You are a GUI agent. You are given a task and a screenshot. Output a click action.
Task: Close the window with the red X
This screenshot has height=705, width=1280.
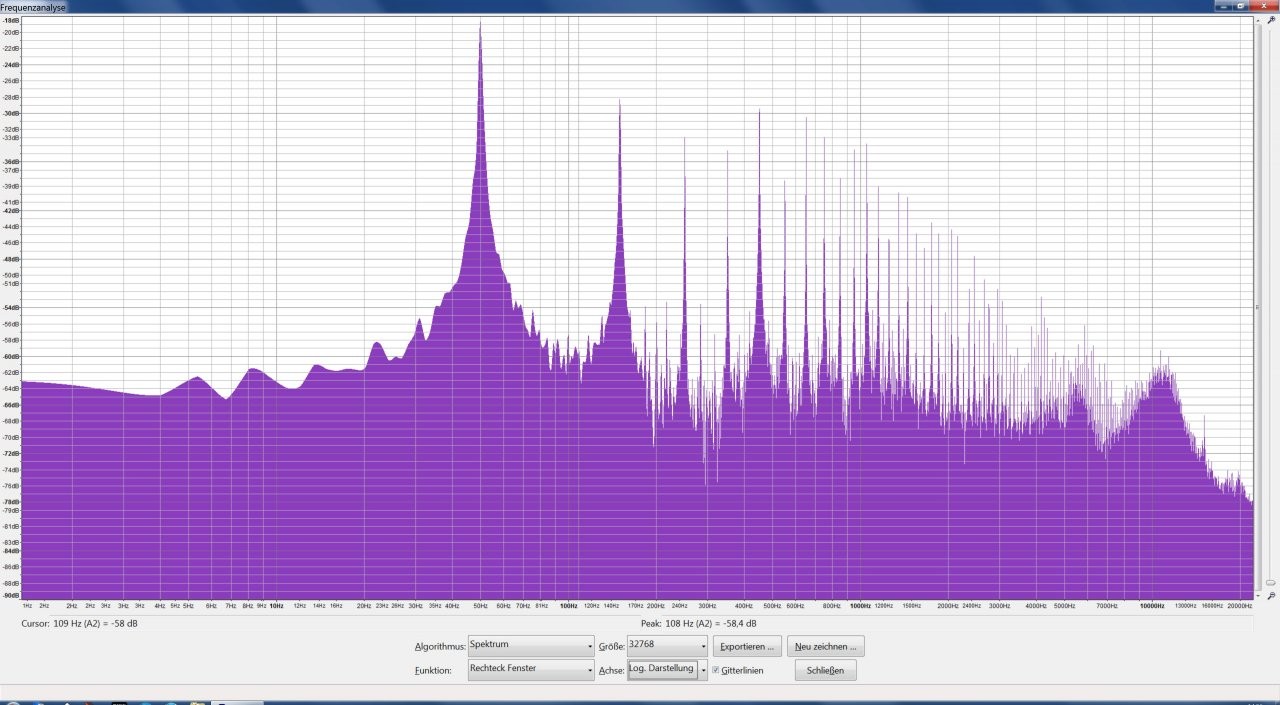[1262, 5]
